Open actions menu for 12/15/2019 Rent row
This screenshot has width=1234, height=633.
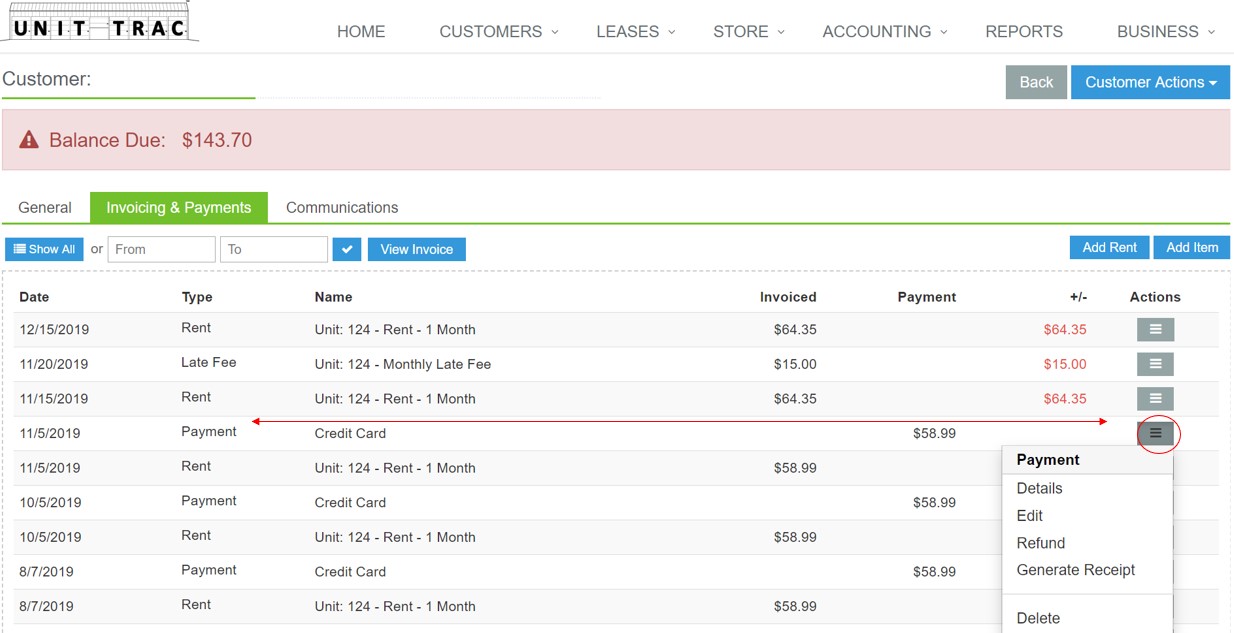tap(1155, 329)
